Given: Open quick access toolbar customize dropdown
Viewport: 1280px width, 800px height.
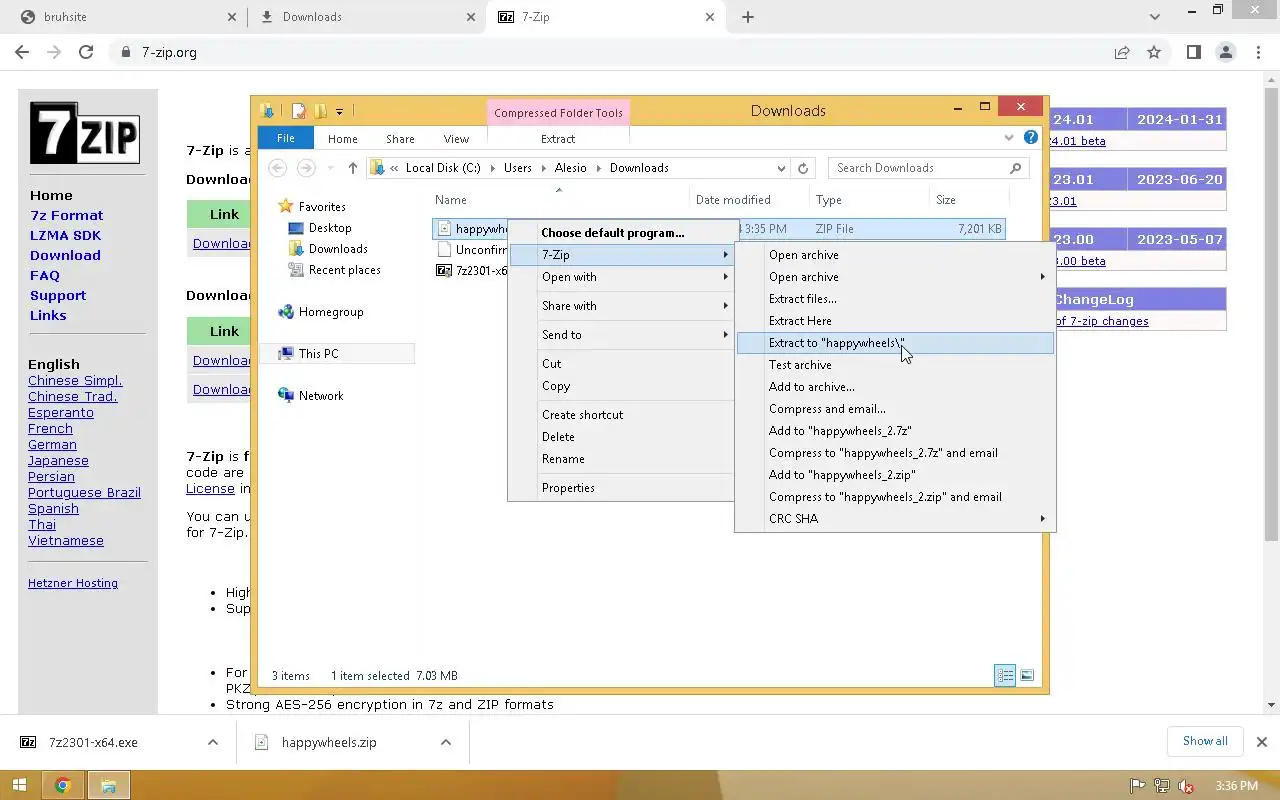Looking at the screenshot, I should pos(340,111).
